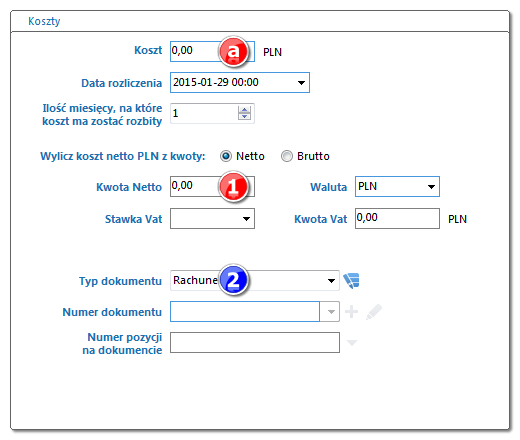The height and width of the screenshot is (440, 520).
Task: Increase the month count with the up arrow
Action: [x=244, y=110]
